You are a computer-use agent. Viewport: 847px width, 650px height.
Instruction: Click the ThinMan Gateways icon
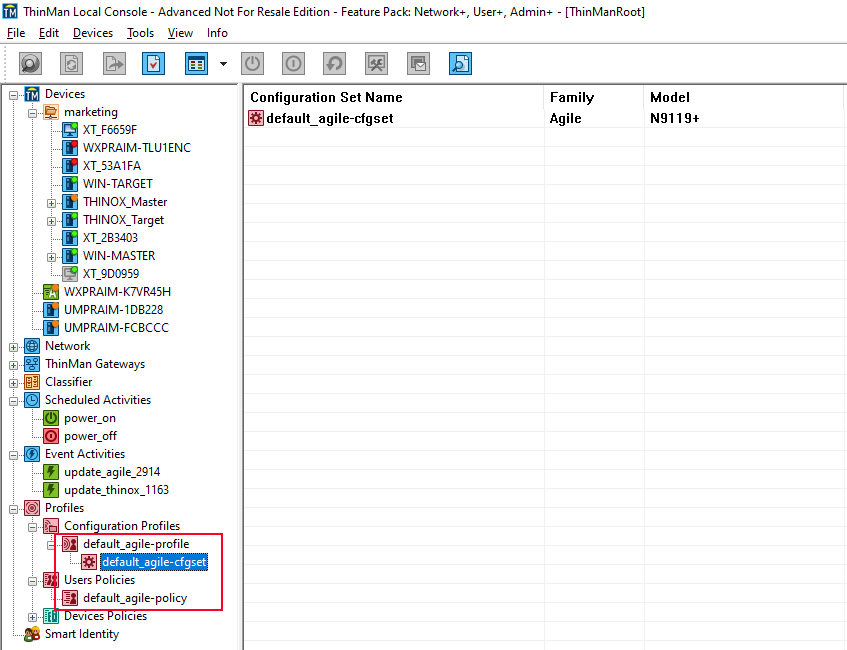coord(32,364)
